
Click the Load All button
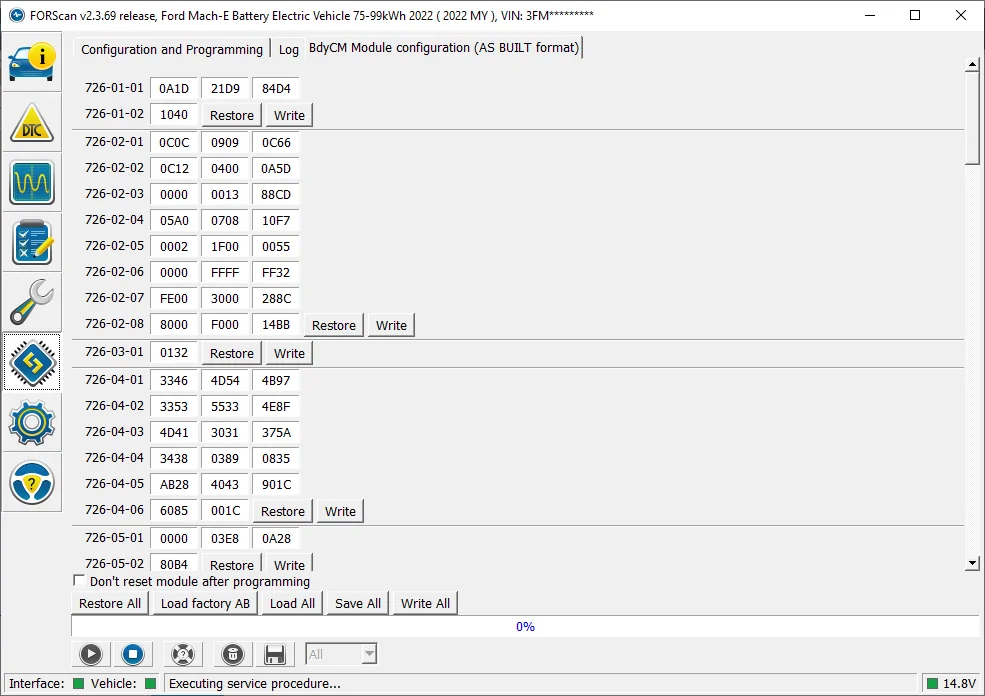(292, 604)
